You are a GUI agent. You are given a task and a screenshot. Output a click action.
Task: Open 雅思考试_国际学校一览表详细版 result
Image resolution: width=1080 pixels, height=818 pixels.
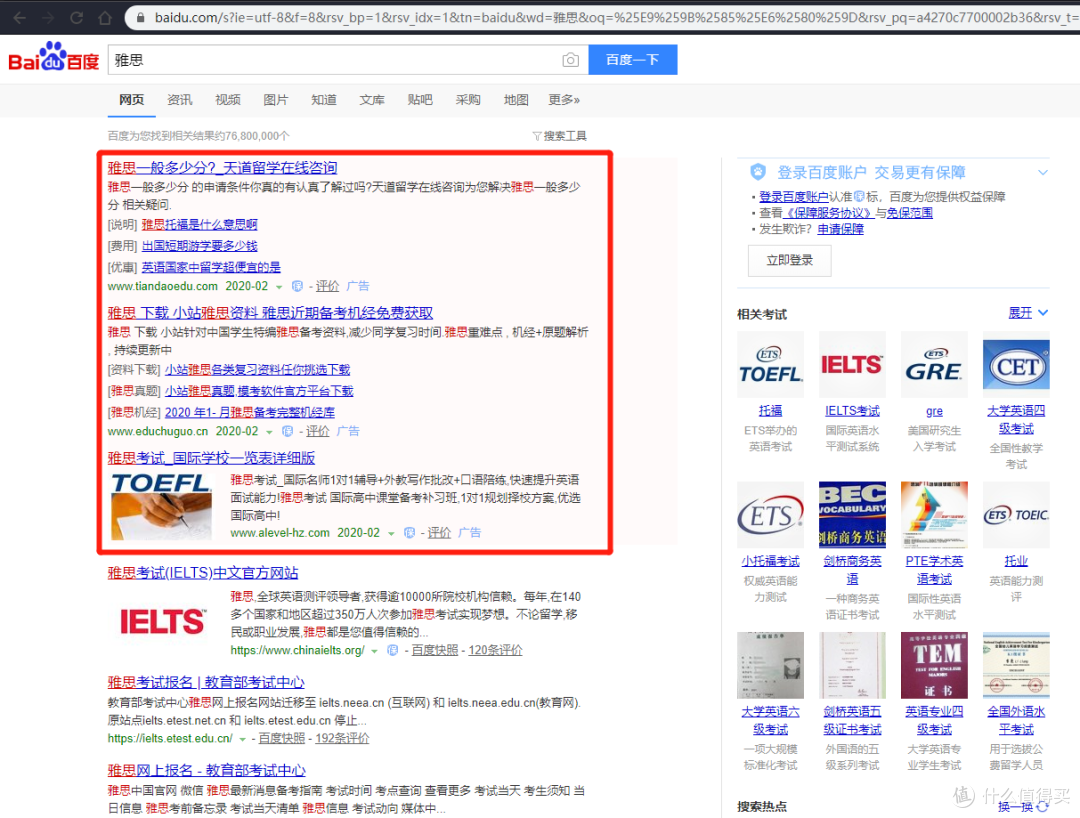point(211,458)
